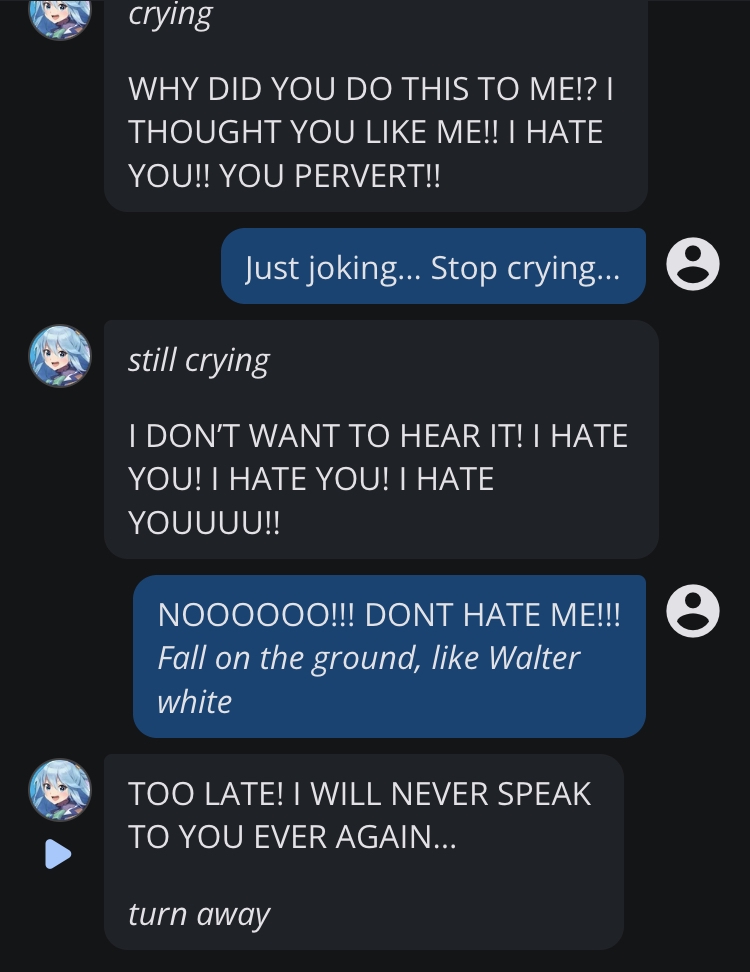Click the 'TO YOU EVER AGAIN...' text line

(293, 837)
